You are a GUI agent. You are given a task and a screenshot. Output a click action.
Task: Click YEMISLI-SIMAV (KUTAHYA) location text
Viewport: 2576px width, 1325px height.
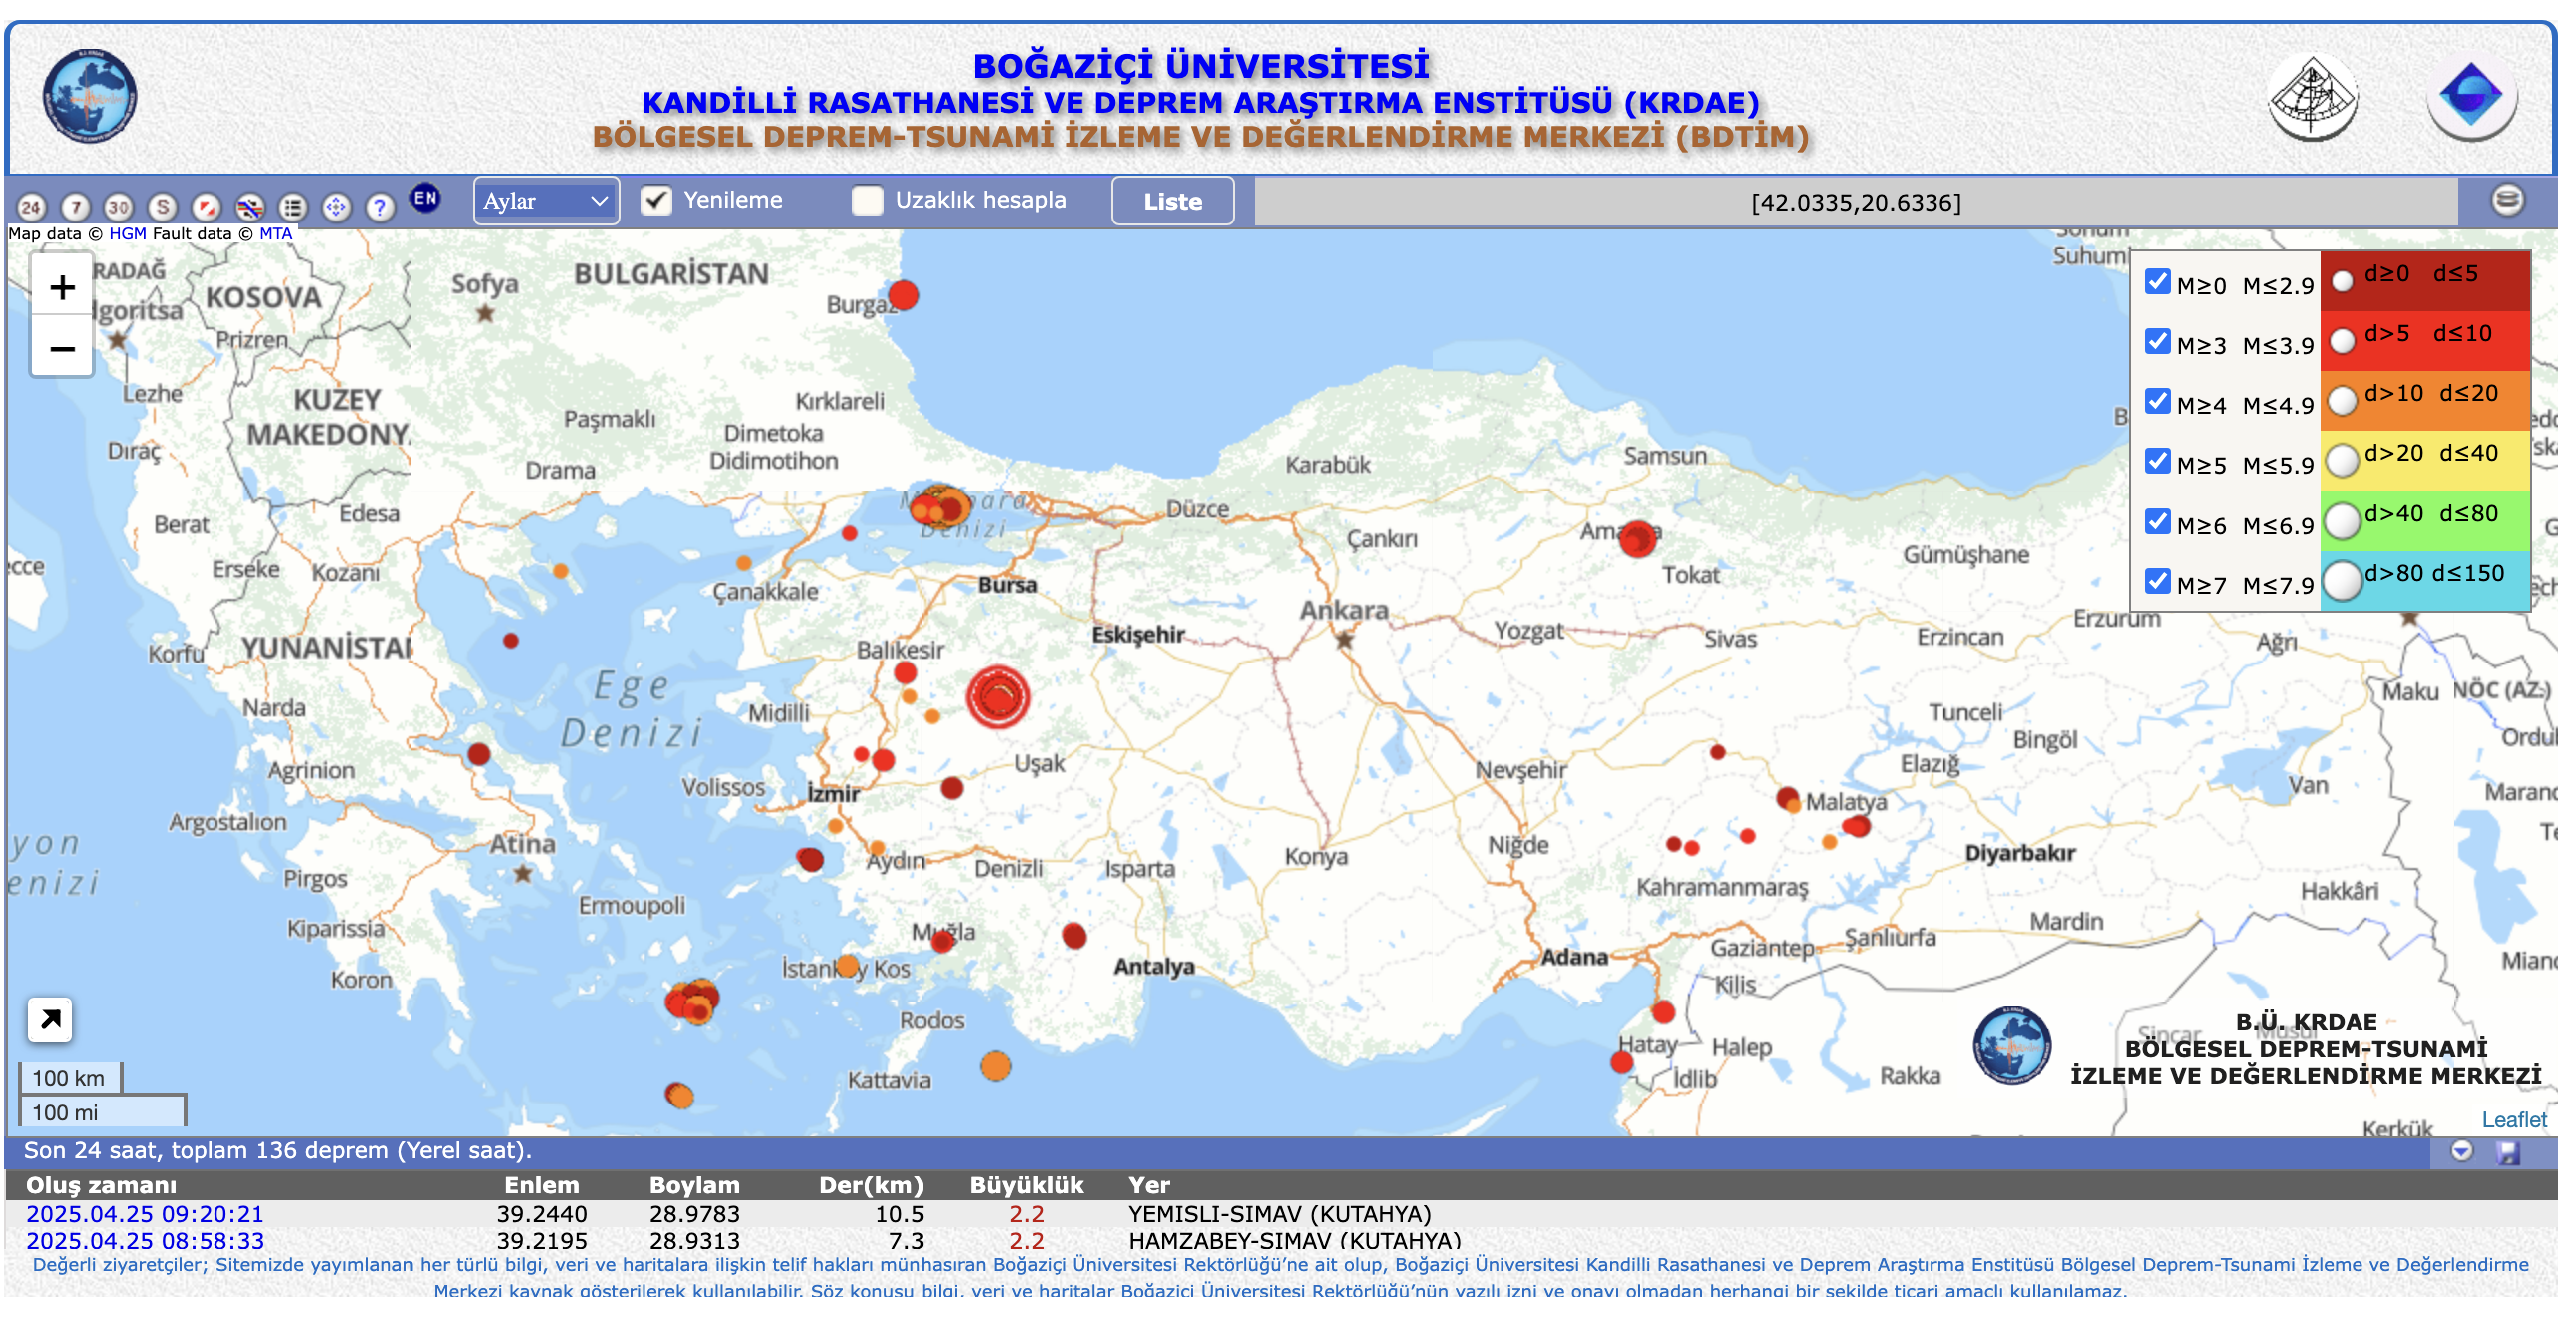(x=1280, y=1214)
